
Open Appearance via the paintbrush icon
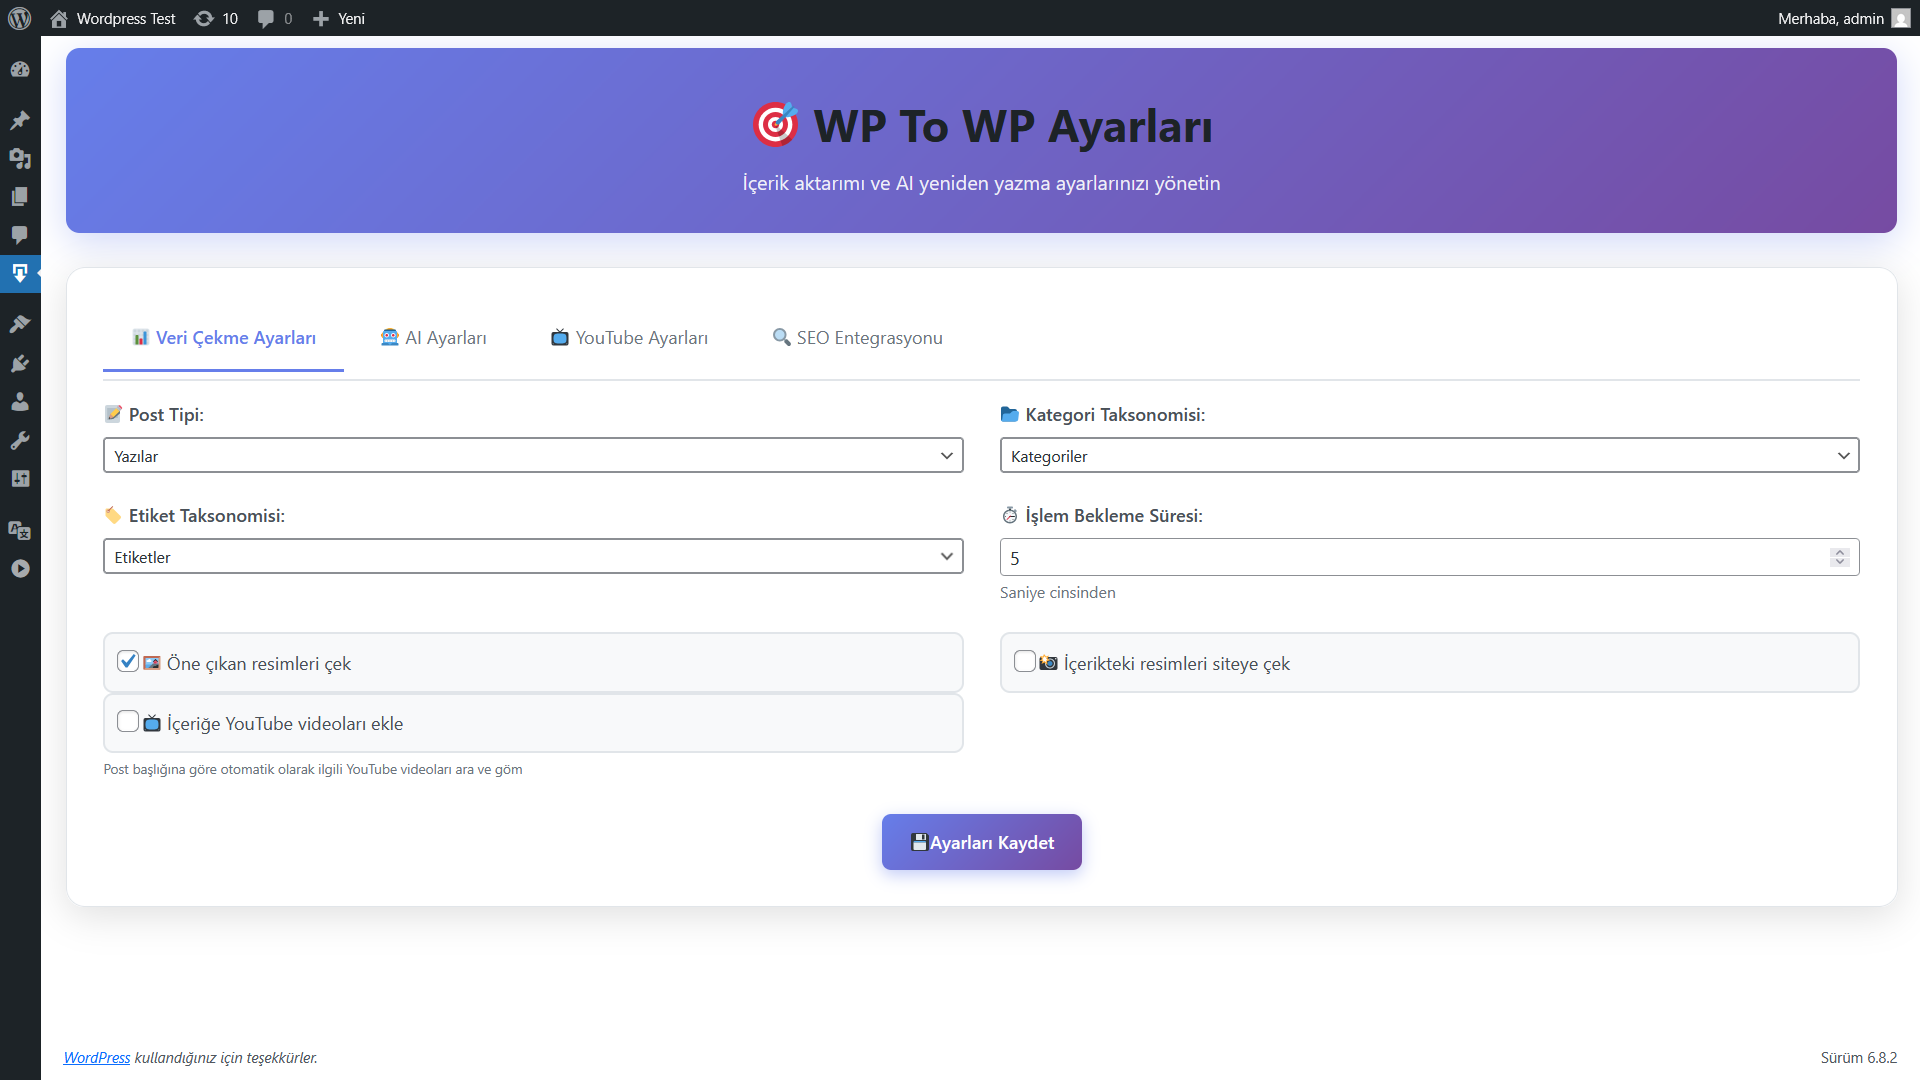pos(20,324)
